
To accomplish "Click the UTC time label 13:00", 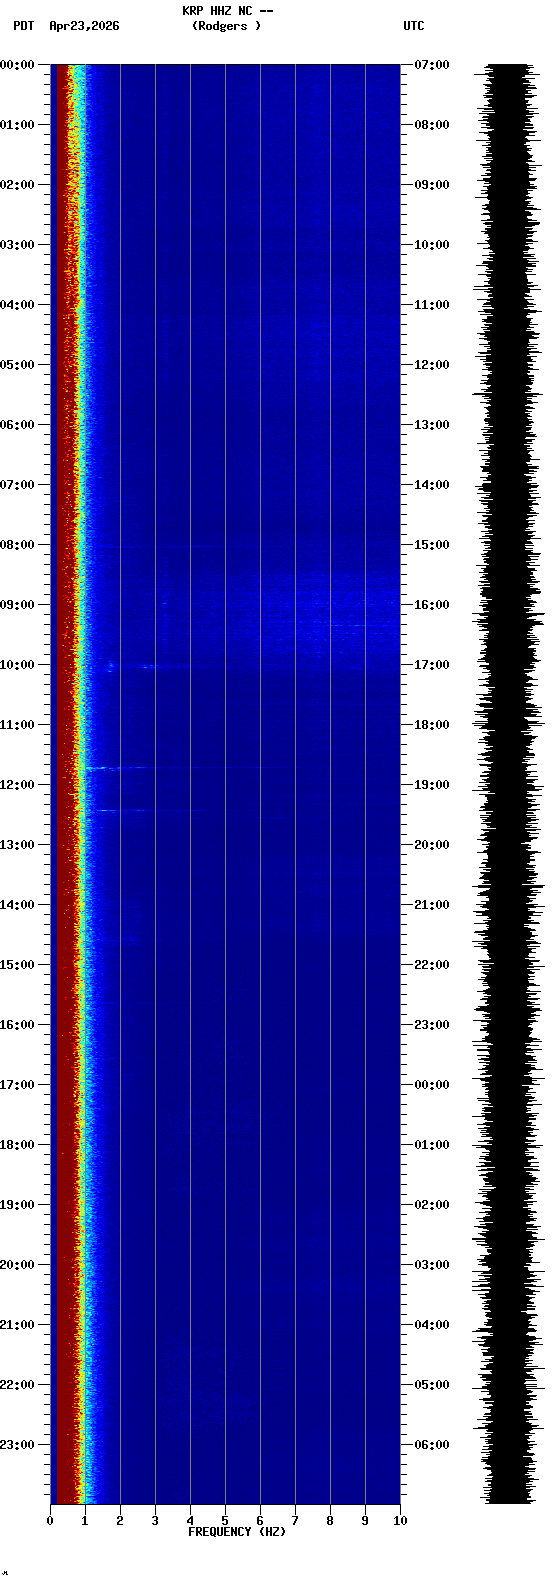I will [432, 425].
